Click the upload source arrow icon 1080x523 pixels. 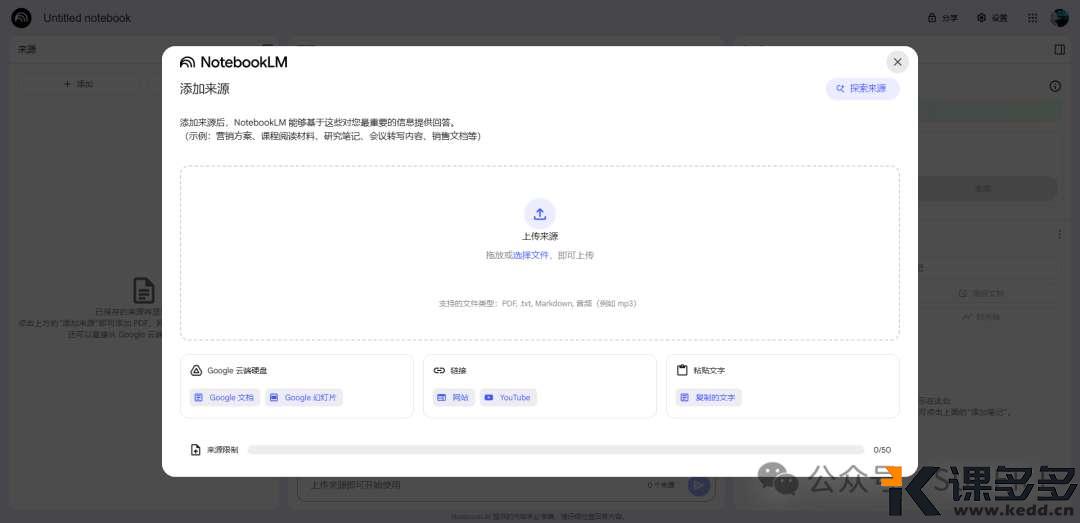539,213
